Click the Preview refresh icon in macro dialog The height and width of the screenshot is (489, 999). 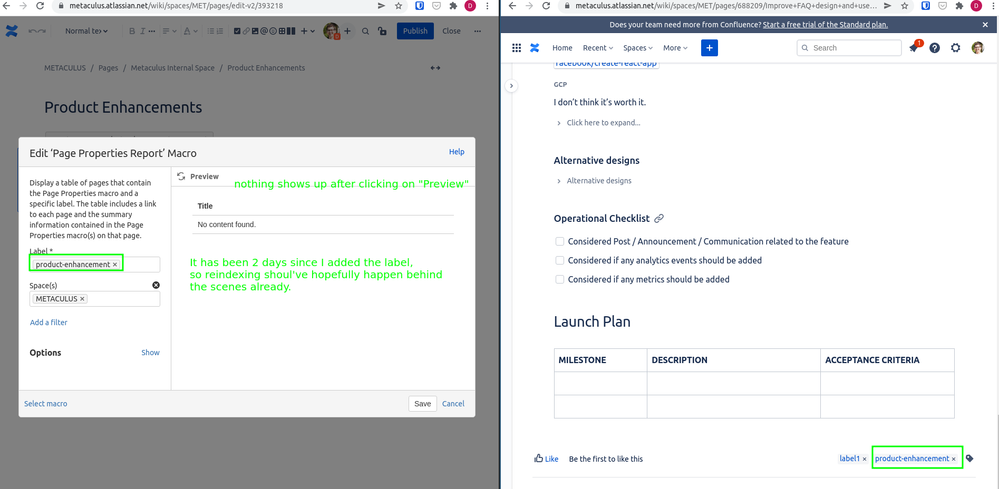coord(181,176)
